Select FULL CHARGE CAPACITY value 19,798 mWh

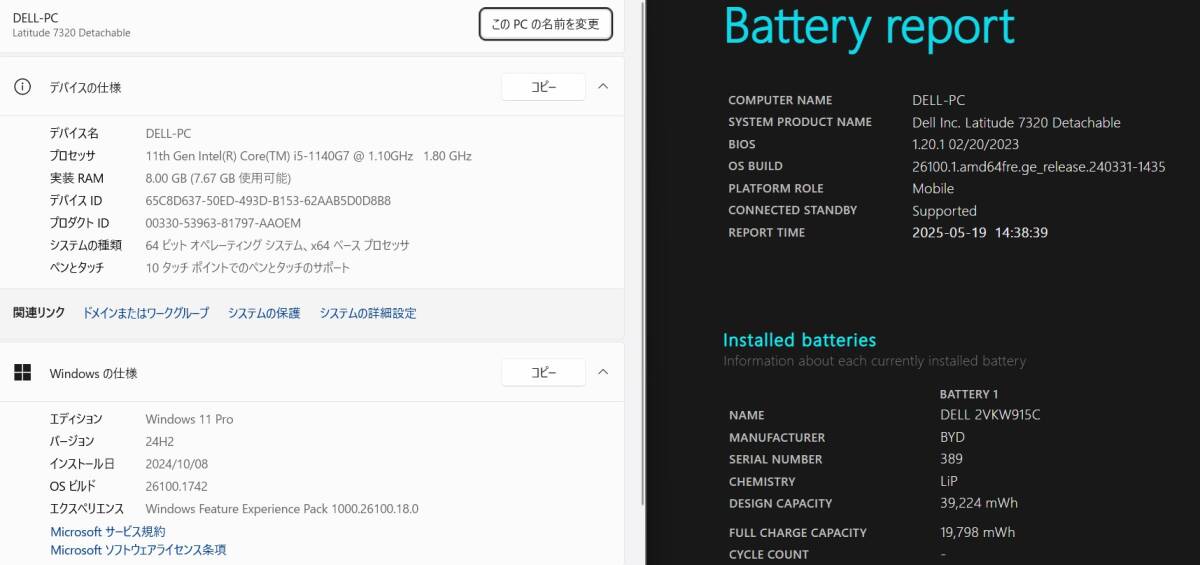point(977,532)
